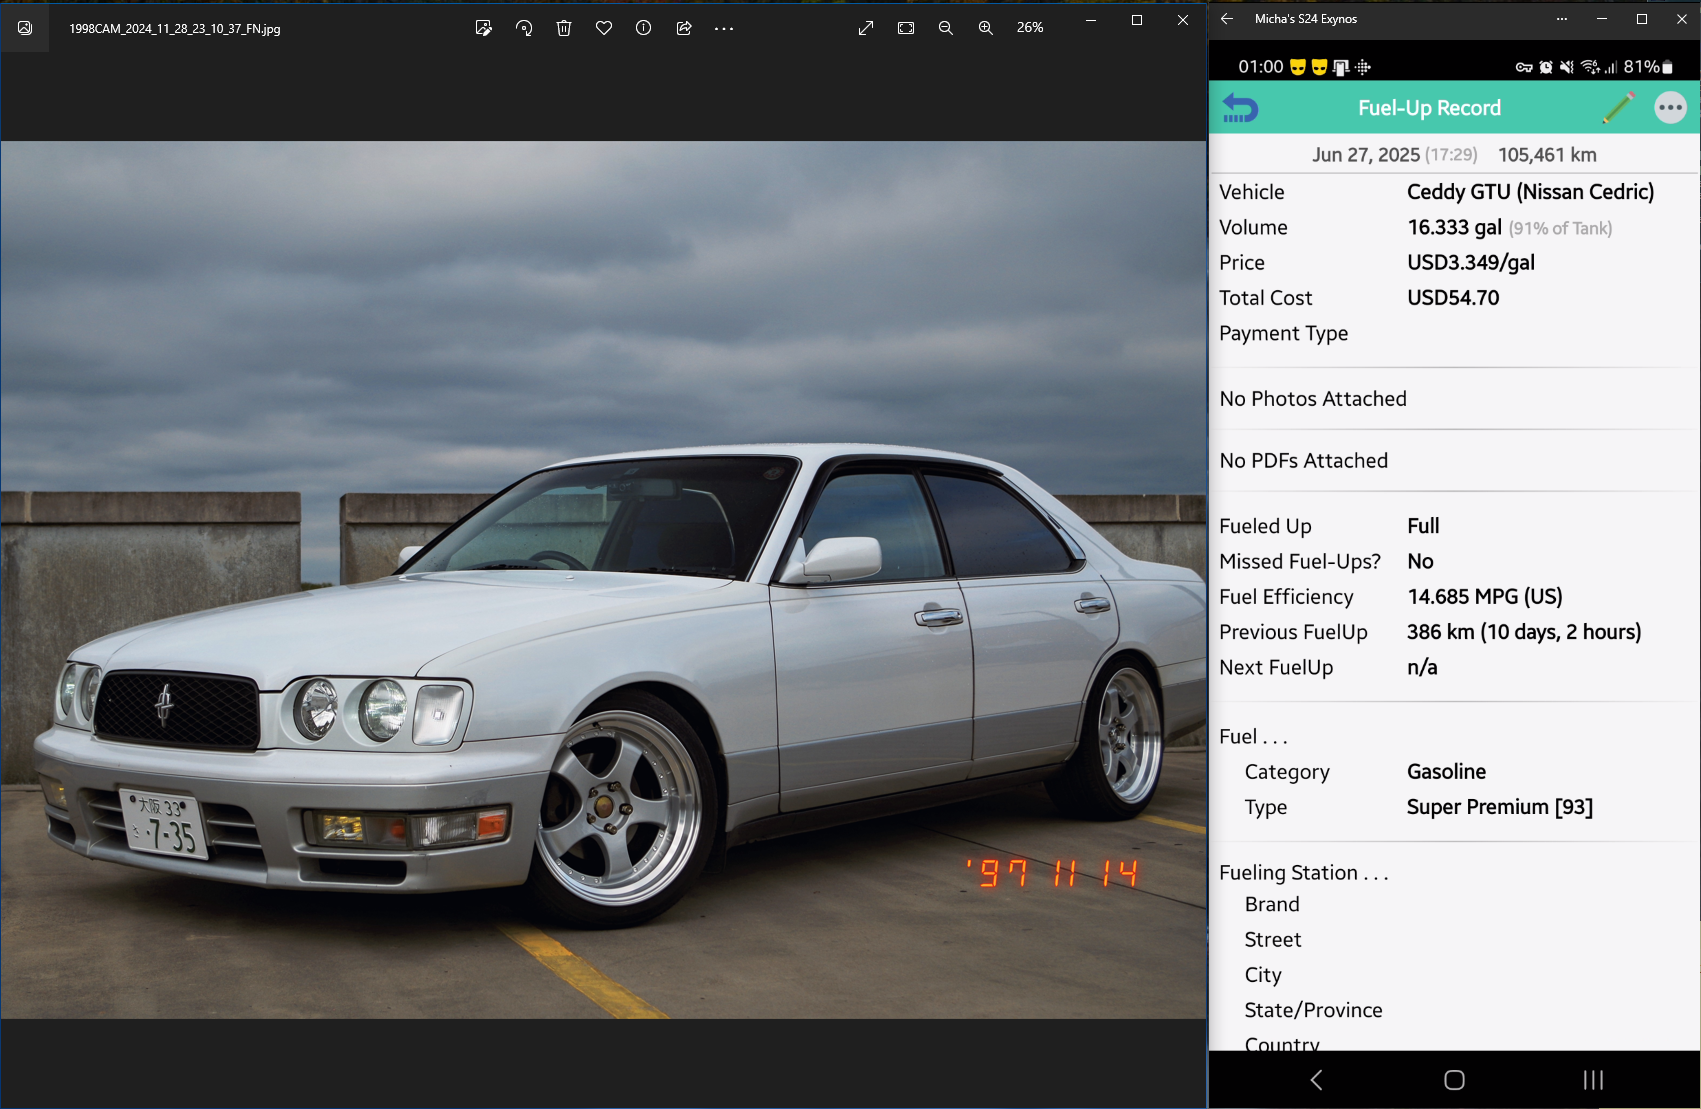Screen dimensions: 1701x1109
Task: Tap the fuel efficiency 14.685 MPG (US)
Action: pos(1485,597)
